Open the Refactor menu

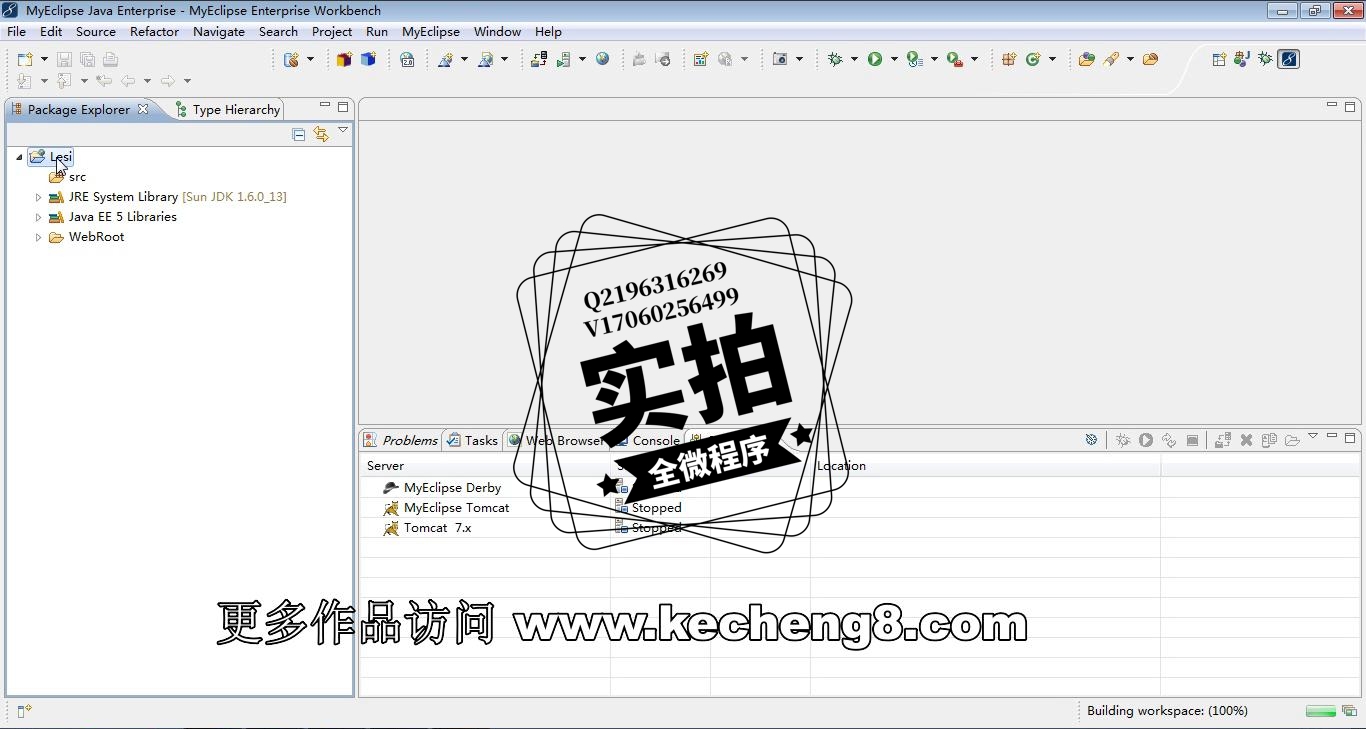154,31
